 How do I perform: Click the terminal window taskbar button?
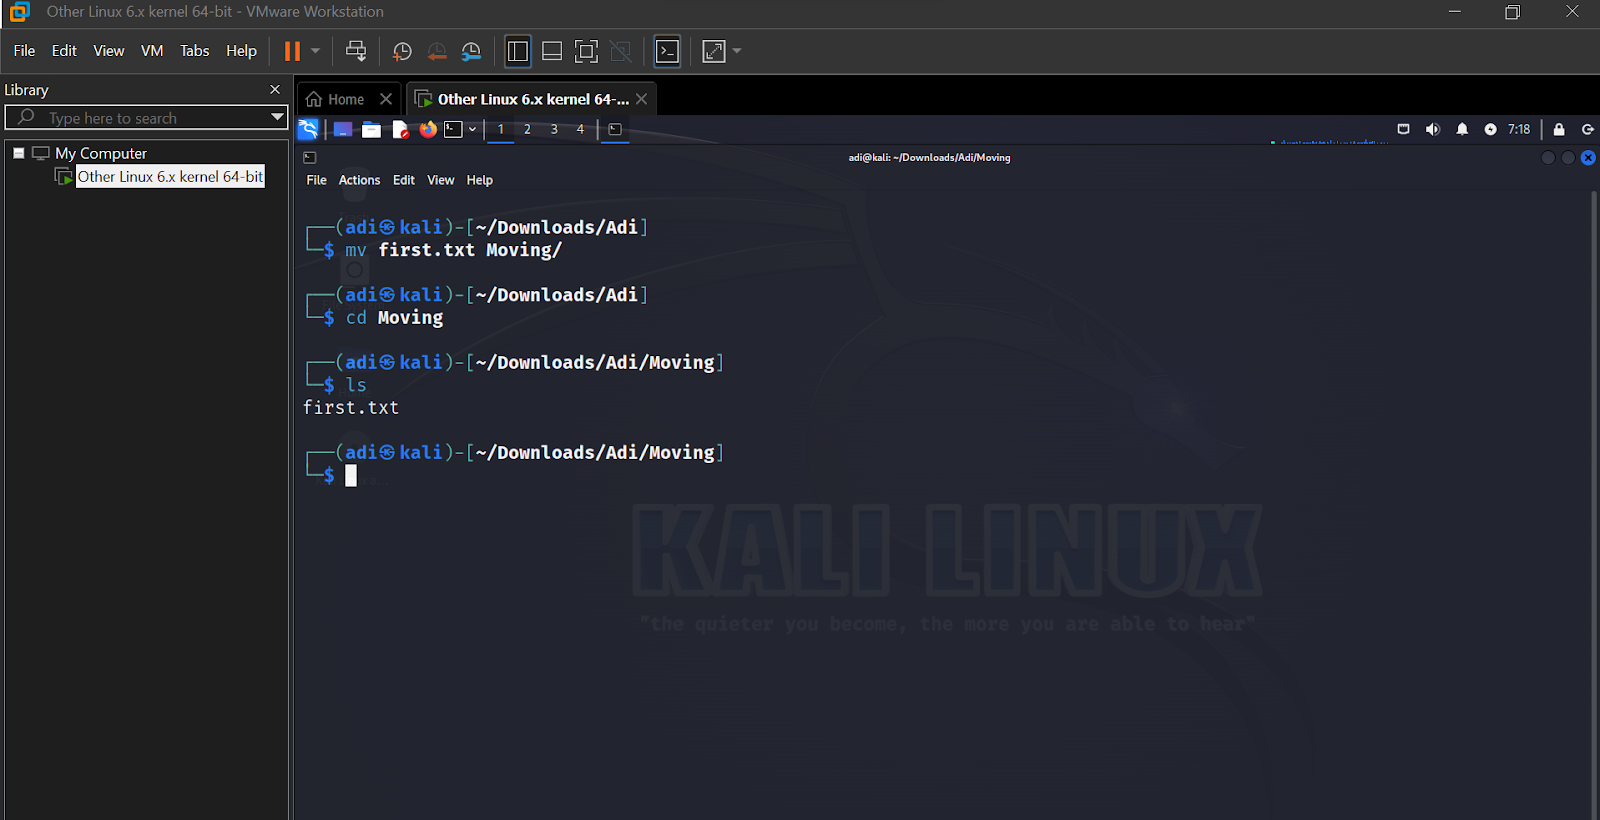point(615,129)
